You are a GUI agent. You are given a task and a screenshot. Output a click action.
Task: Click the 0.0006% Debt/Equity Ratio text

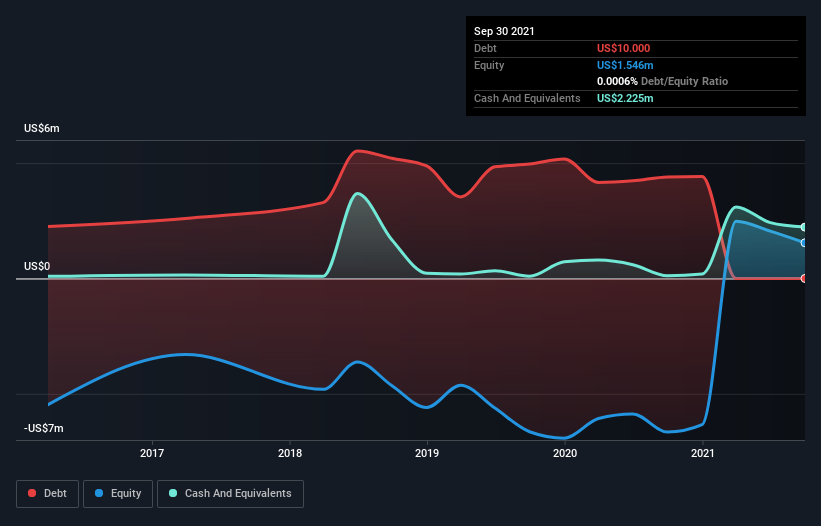[x=662, y=82]
